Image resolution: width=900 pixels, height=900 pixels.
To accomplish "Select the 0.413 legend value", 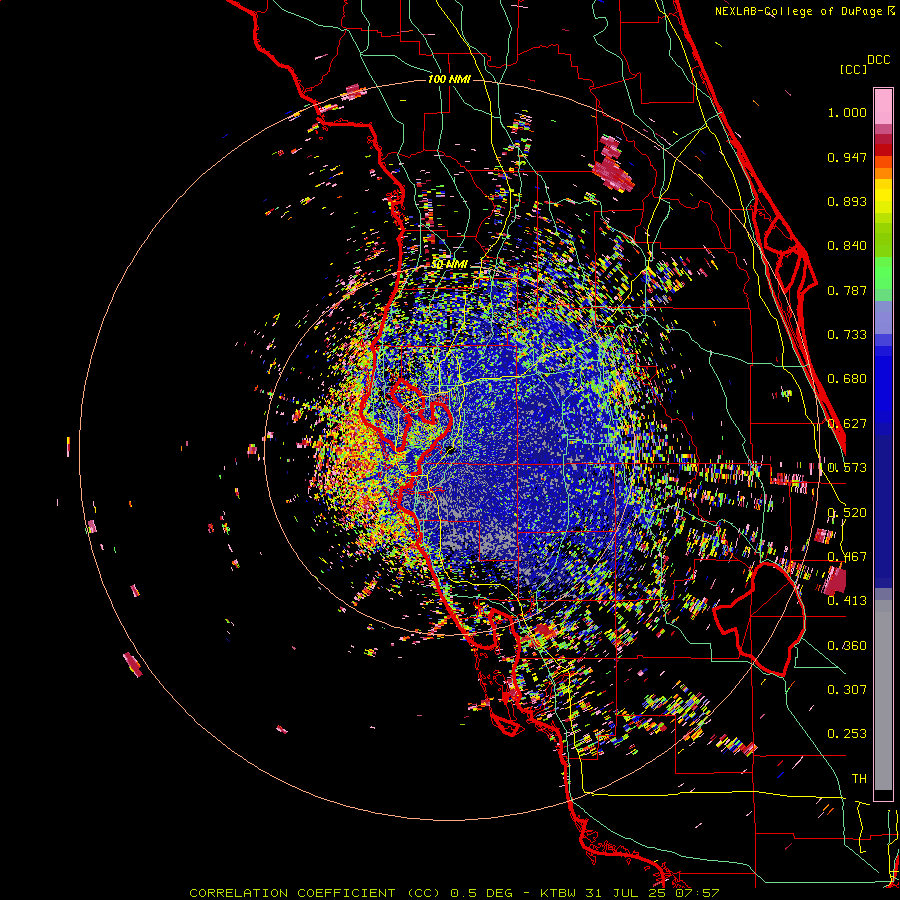I will click(x=847, y=601).
